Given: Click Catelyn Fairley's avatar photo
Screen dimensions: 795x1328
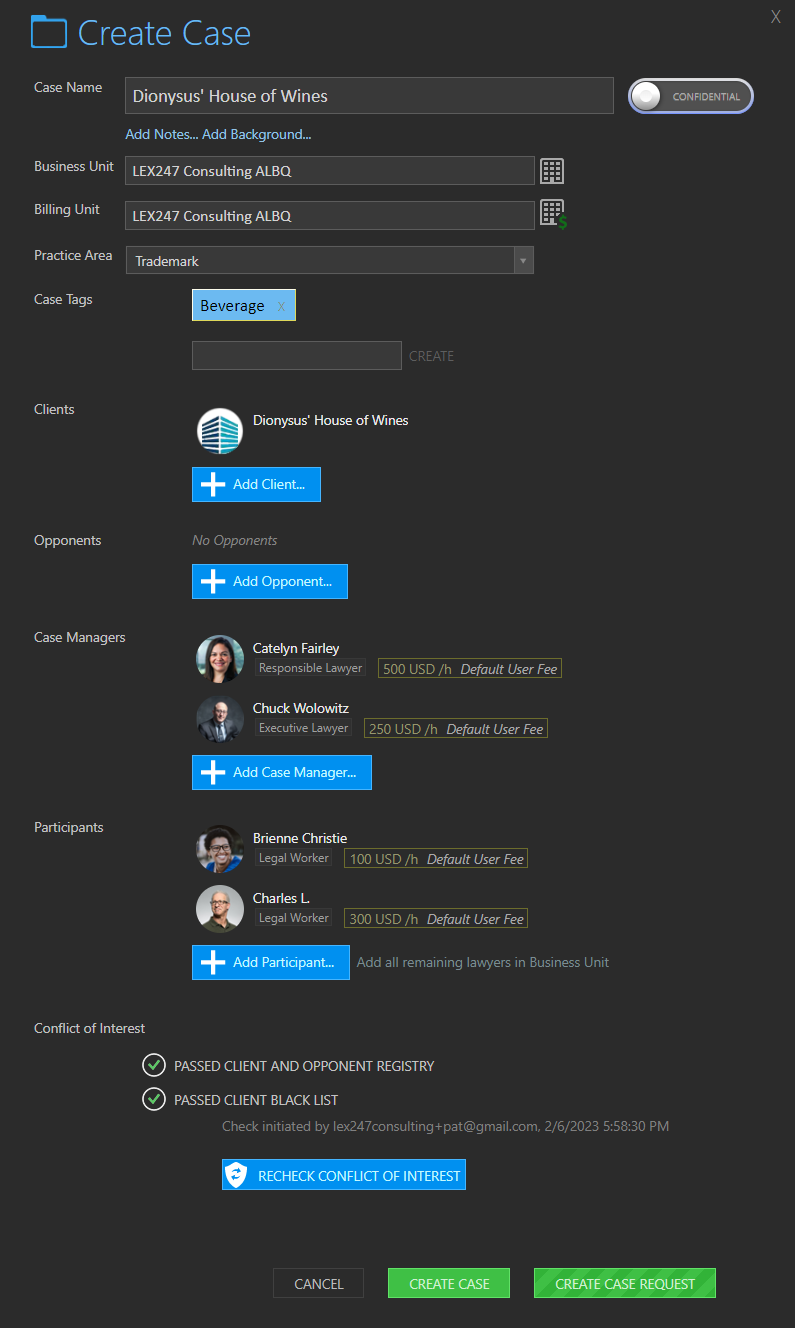Looking at the screenshot, I should point(220,659).
